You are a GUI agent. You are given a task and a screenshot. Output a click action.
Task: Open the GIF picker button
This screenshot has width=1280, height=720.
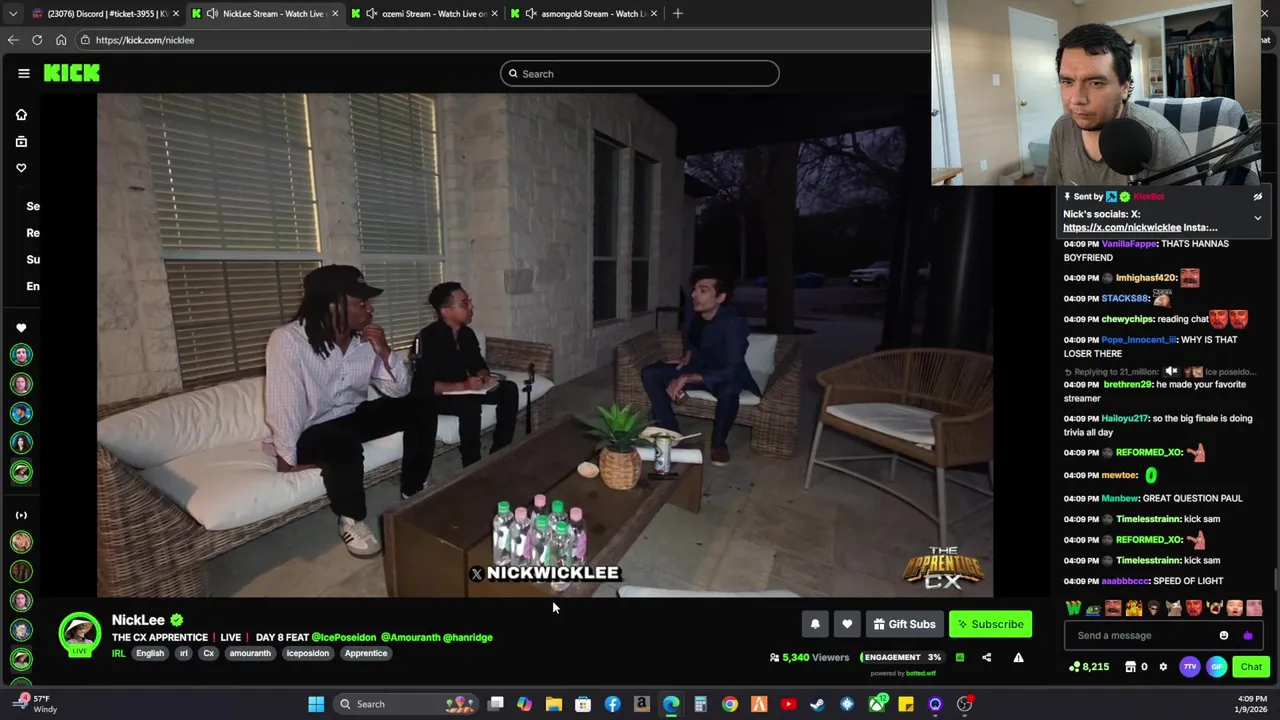(1216, 667)
